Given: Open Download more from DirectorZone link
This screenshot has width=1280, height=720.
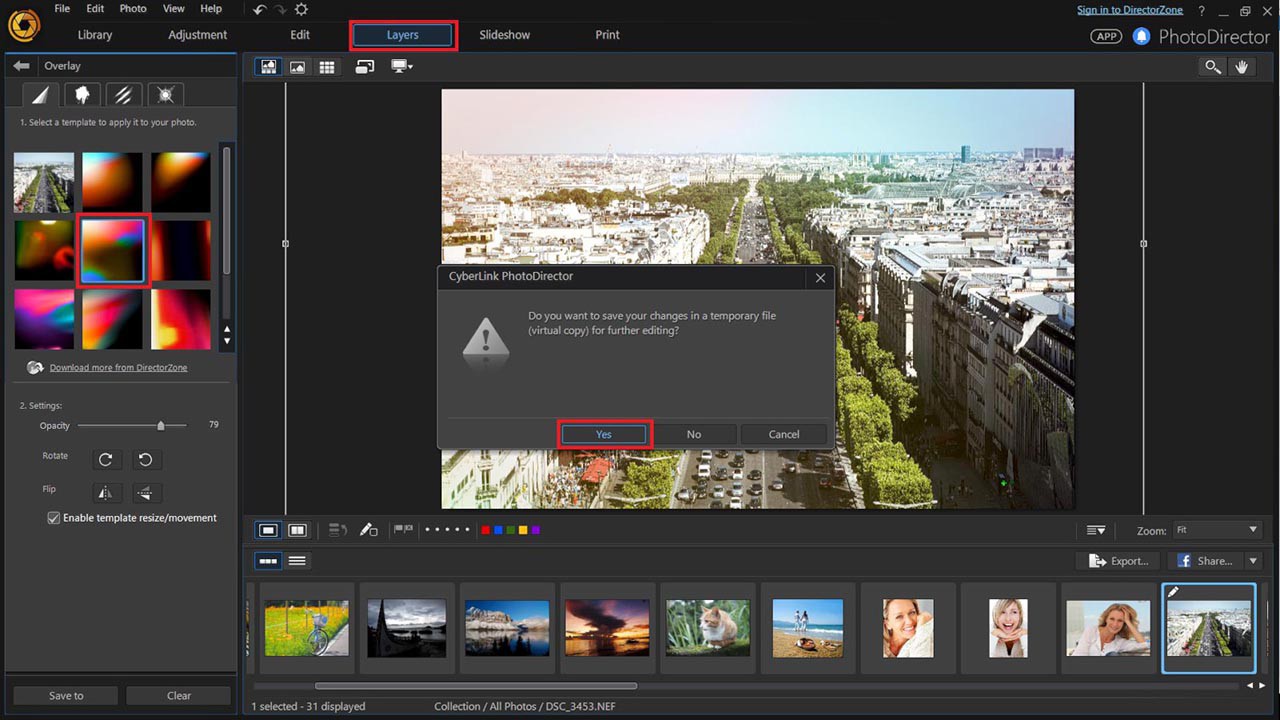Looking at the screenshot, I should pyautogui.click(x=119, y=368).
